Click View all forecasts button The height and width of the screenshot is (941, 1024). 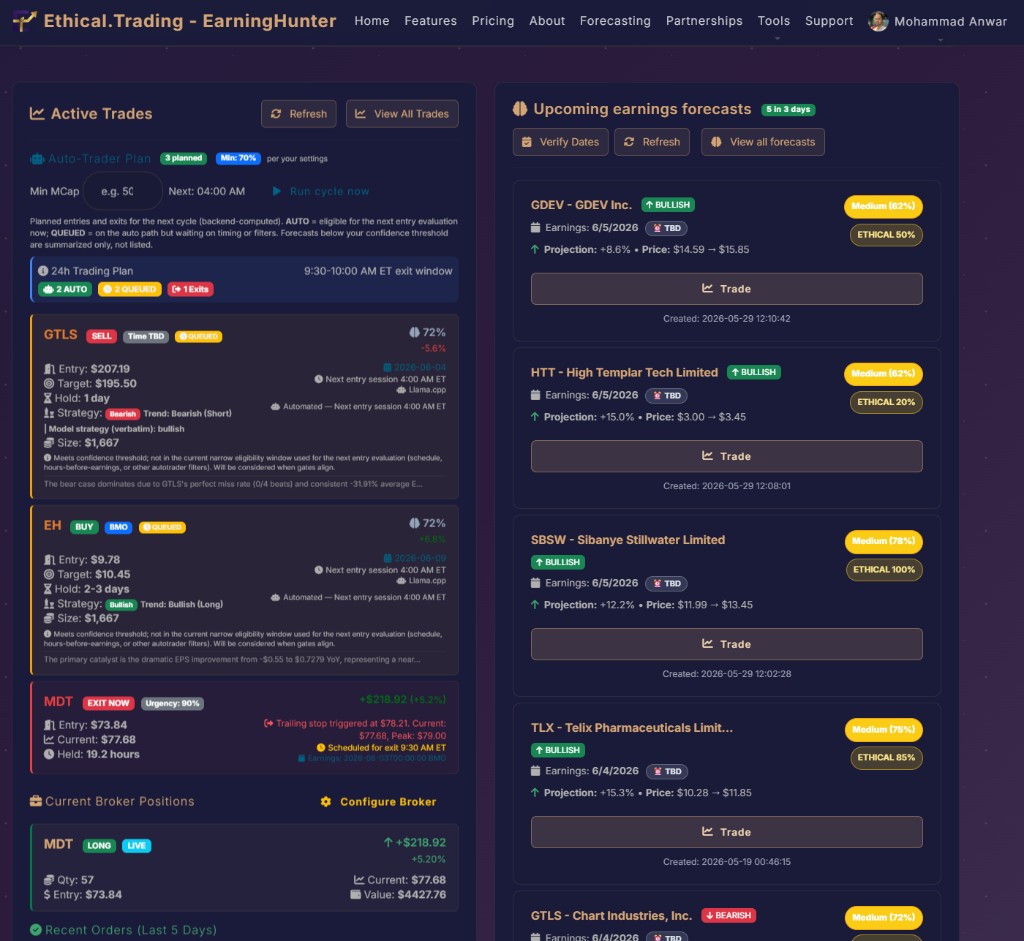[763, 142]
